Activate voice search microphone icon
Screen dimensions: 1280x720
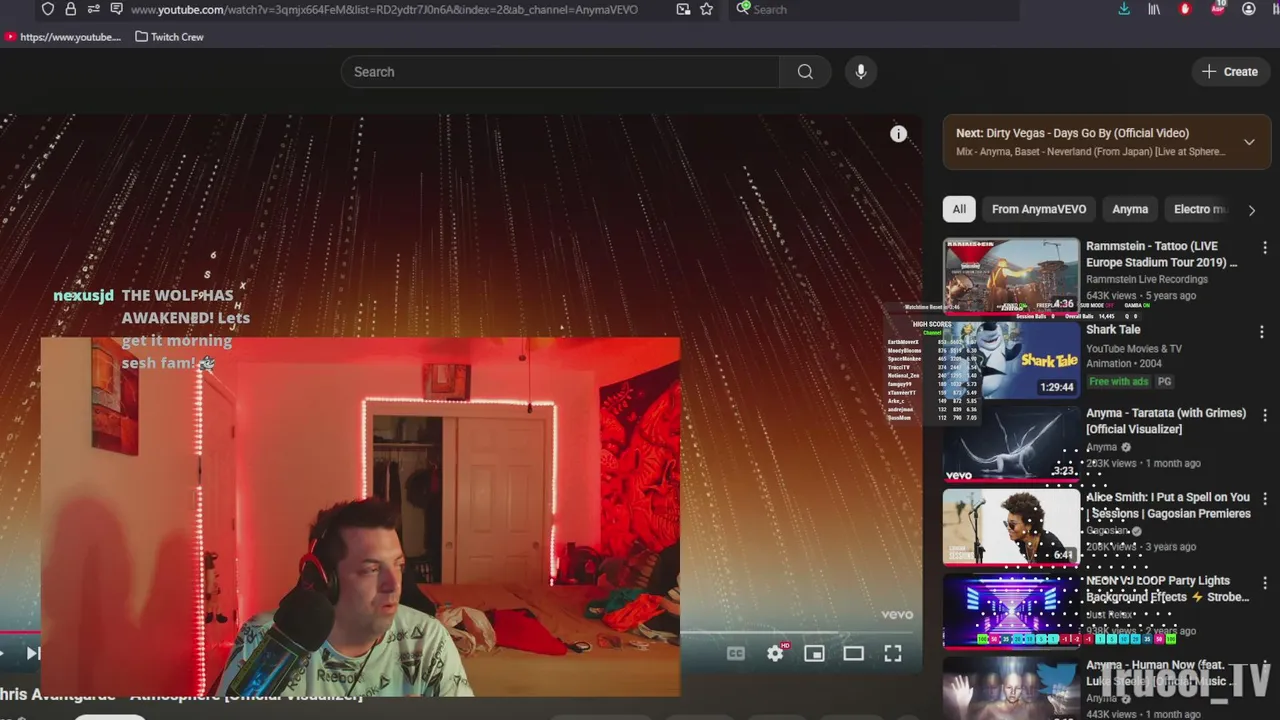[861, 72]
